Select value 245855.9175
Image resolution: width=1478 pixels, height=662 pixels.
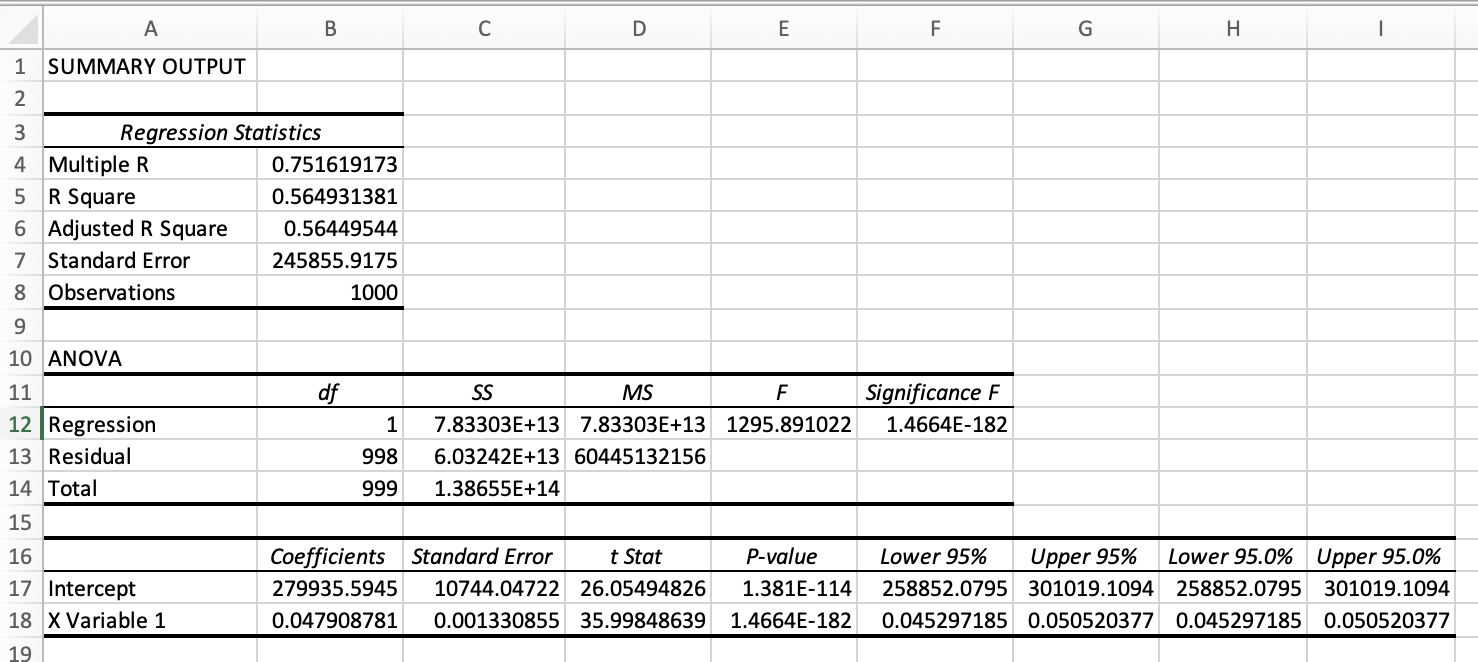pos(329,261)
